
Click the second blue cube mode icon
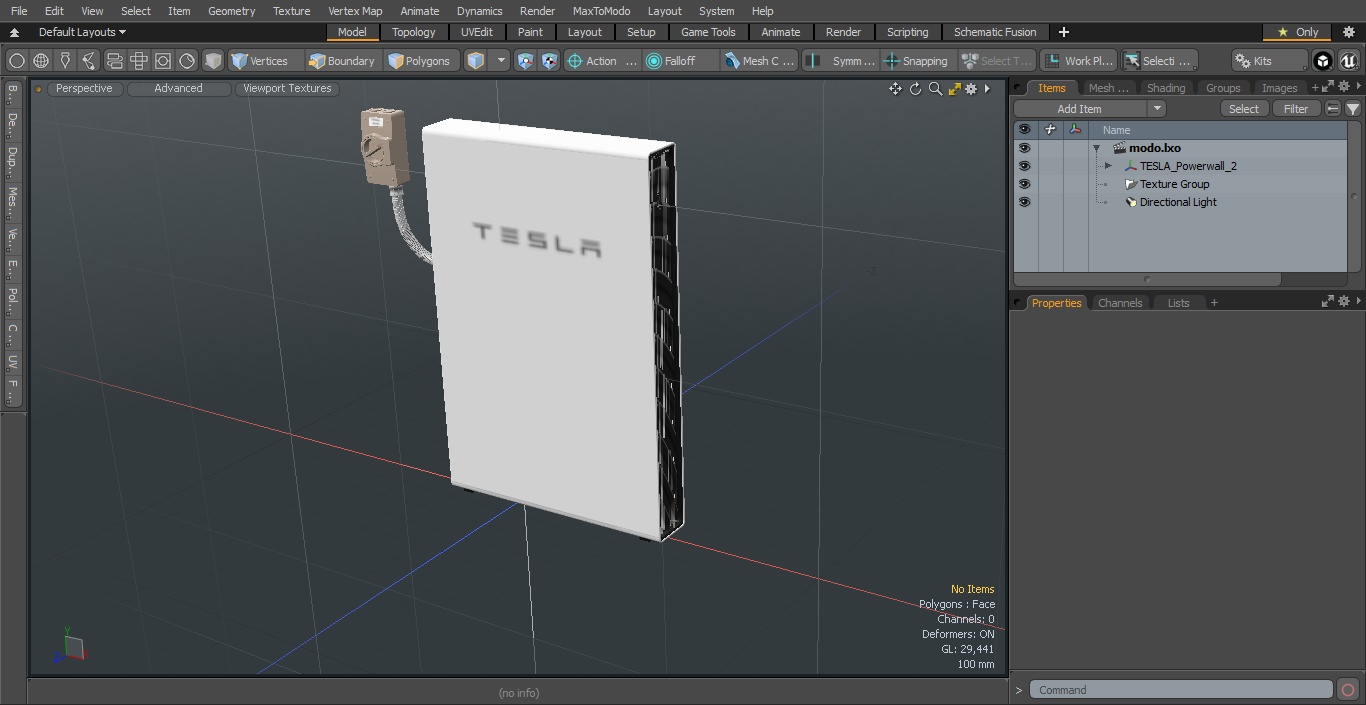549,61
